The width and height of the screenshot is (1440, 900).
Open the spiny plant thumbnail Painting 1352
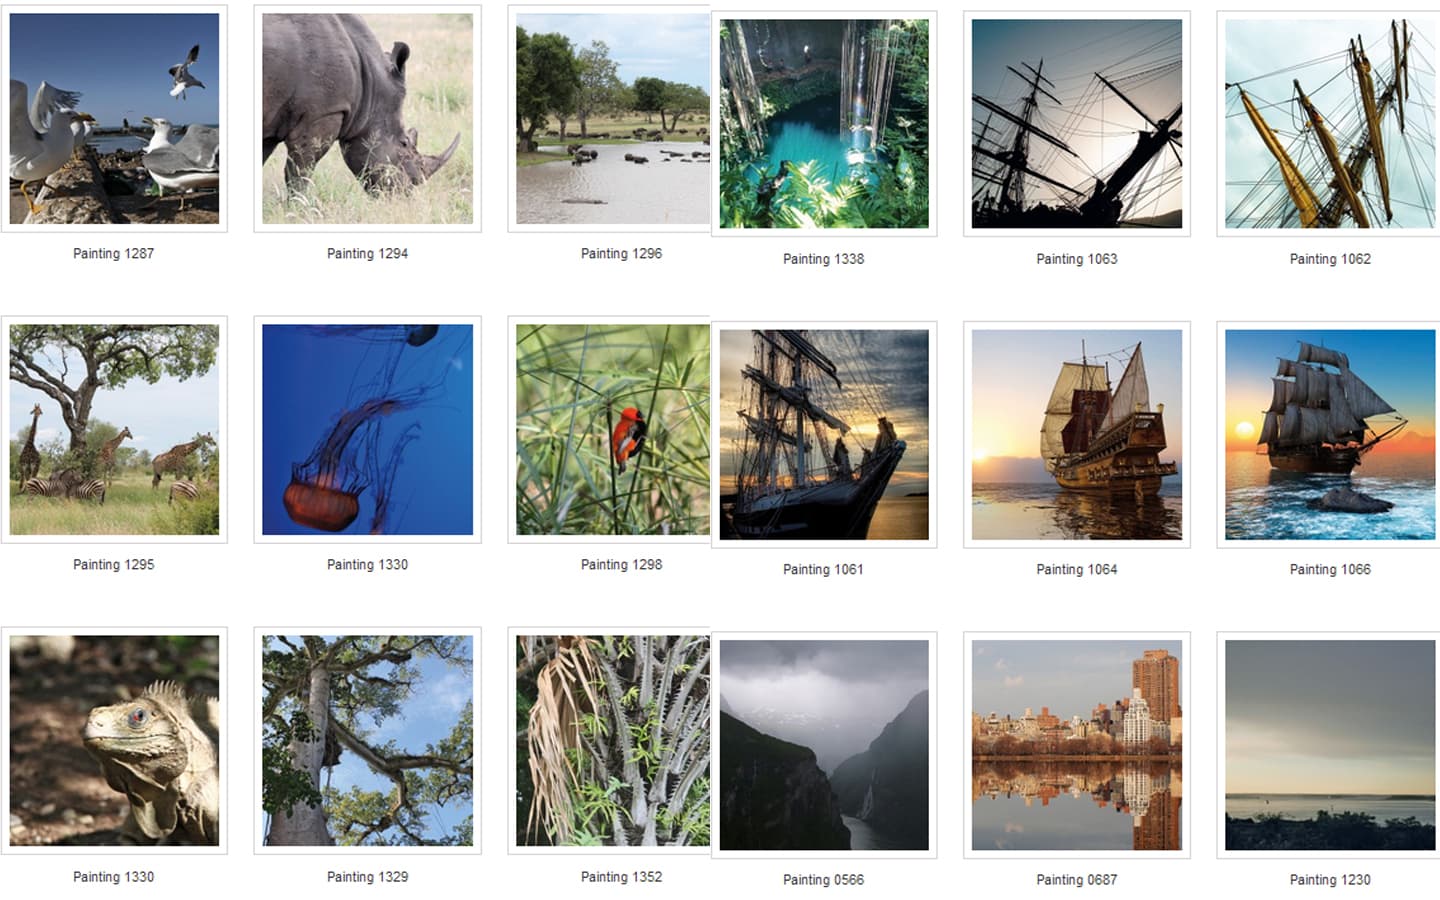(613, 741)
